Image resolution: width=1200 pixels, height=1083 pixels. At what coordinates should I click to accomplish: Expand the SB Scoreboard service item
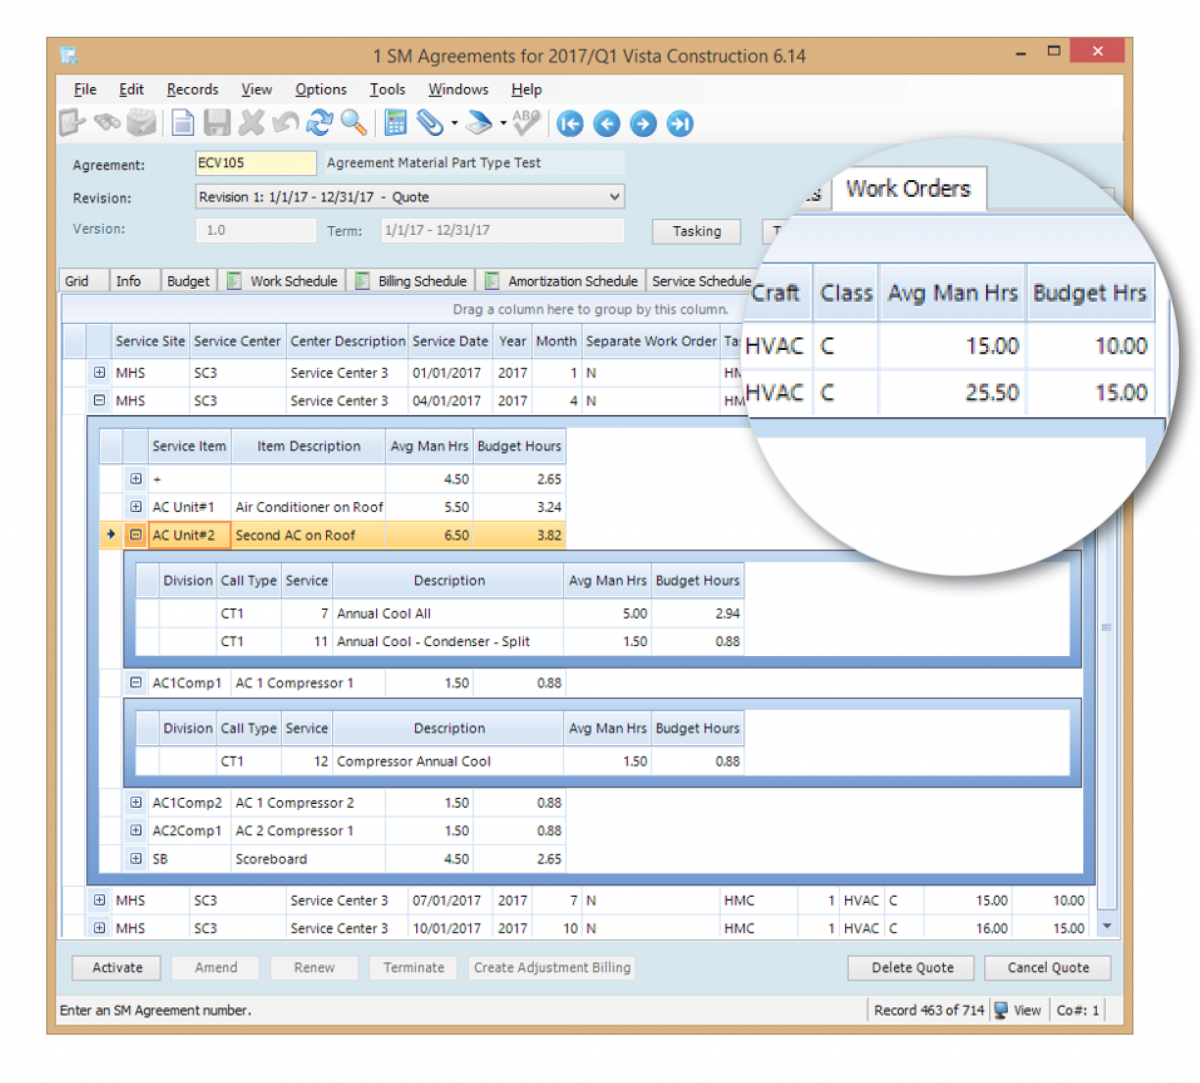pos(136,858)
